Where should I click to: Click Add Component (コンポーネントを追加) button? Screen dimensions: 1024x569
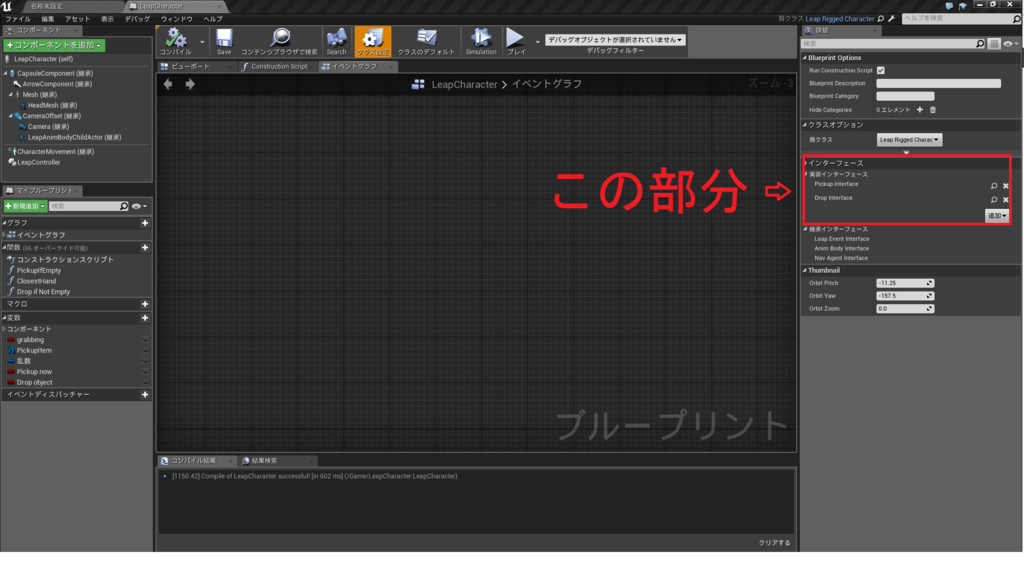pyautogui.click(x=54, y=45)
